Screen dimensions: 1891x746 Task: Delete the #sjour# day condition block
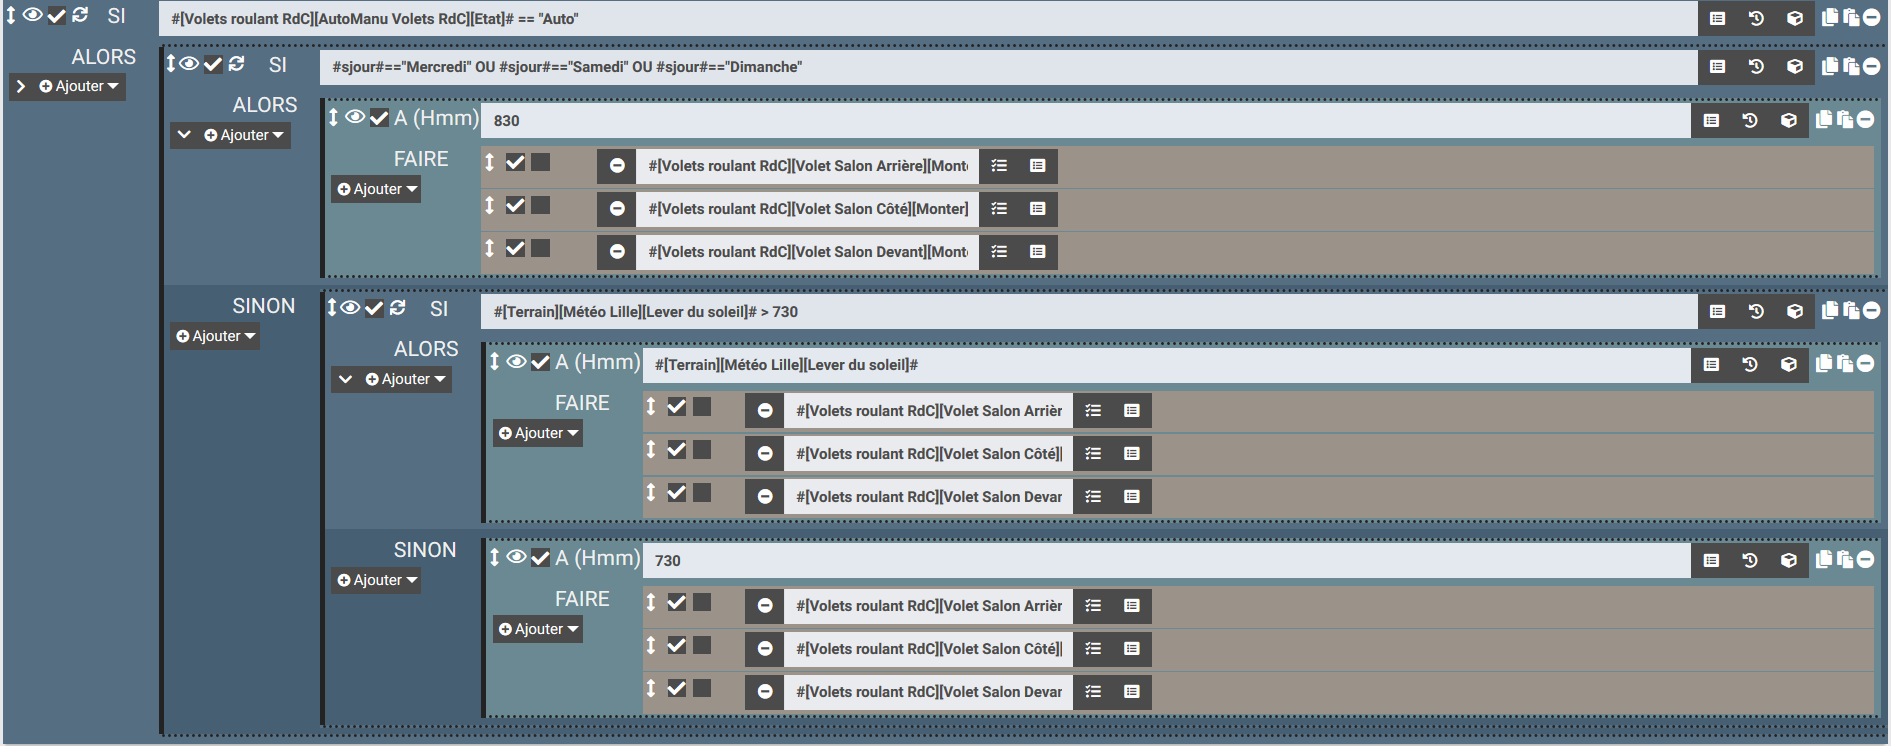(x=1872, y=66)
